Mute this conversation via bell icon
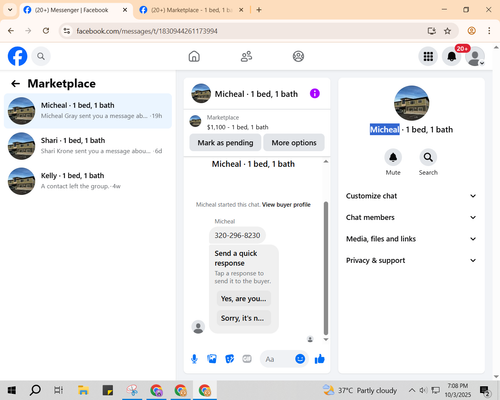 [x=393, y=157]
